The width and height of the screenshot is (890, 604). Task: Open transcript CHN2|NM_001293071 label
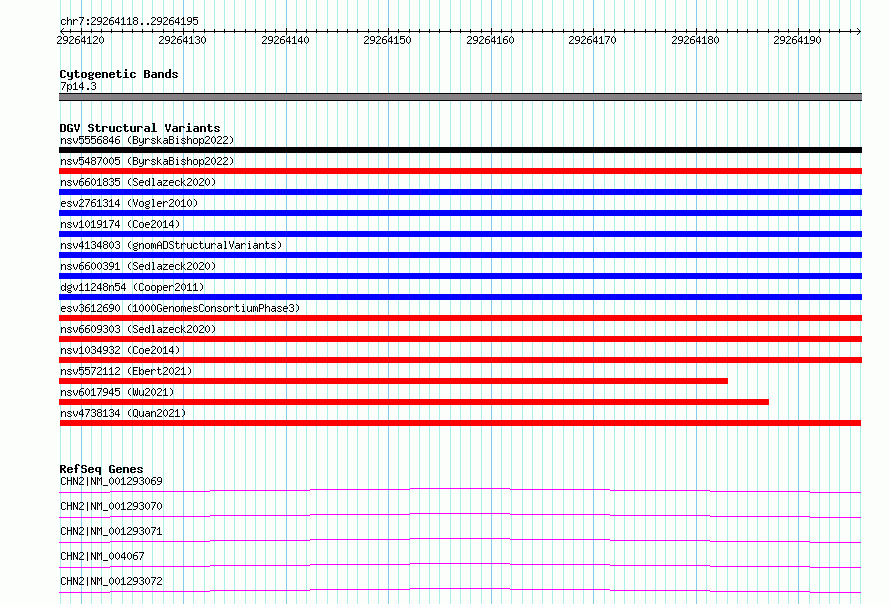point(111,531)
